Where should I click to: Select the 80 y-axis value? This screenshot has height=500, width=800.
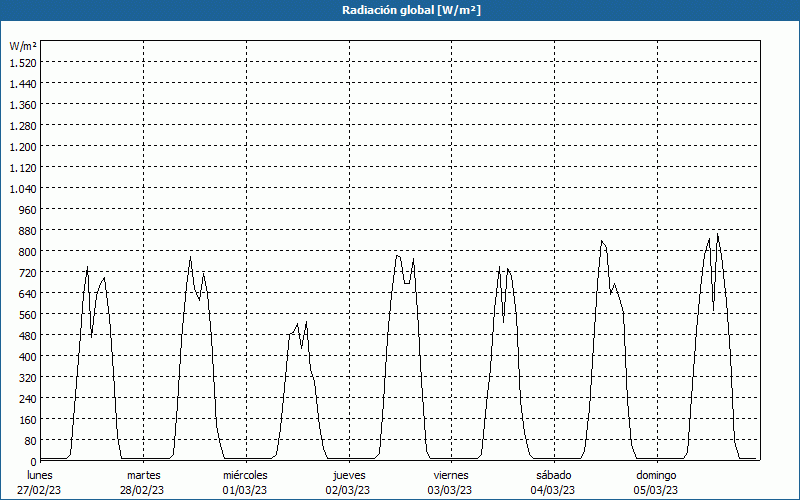[x=31, y=440]
